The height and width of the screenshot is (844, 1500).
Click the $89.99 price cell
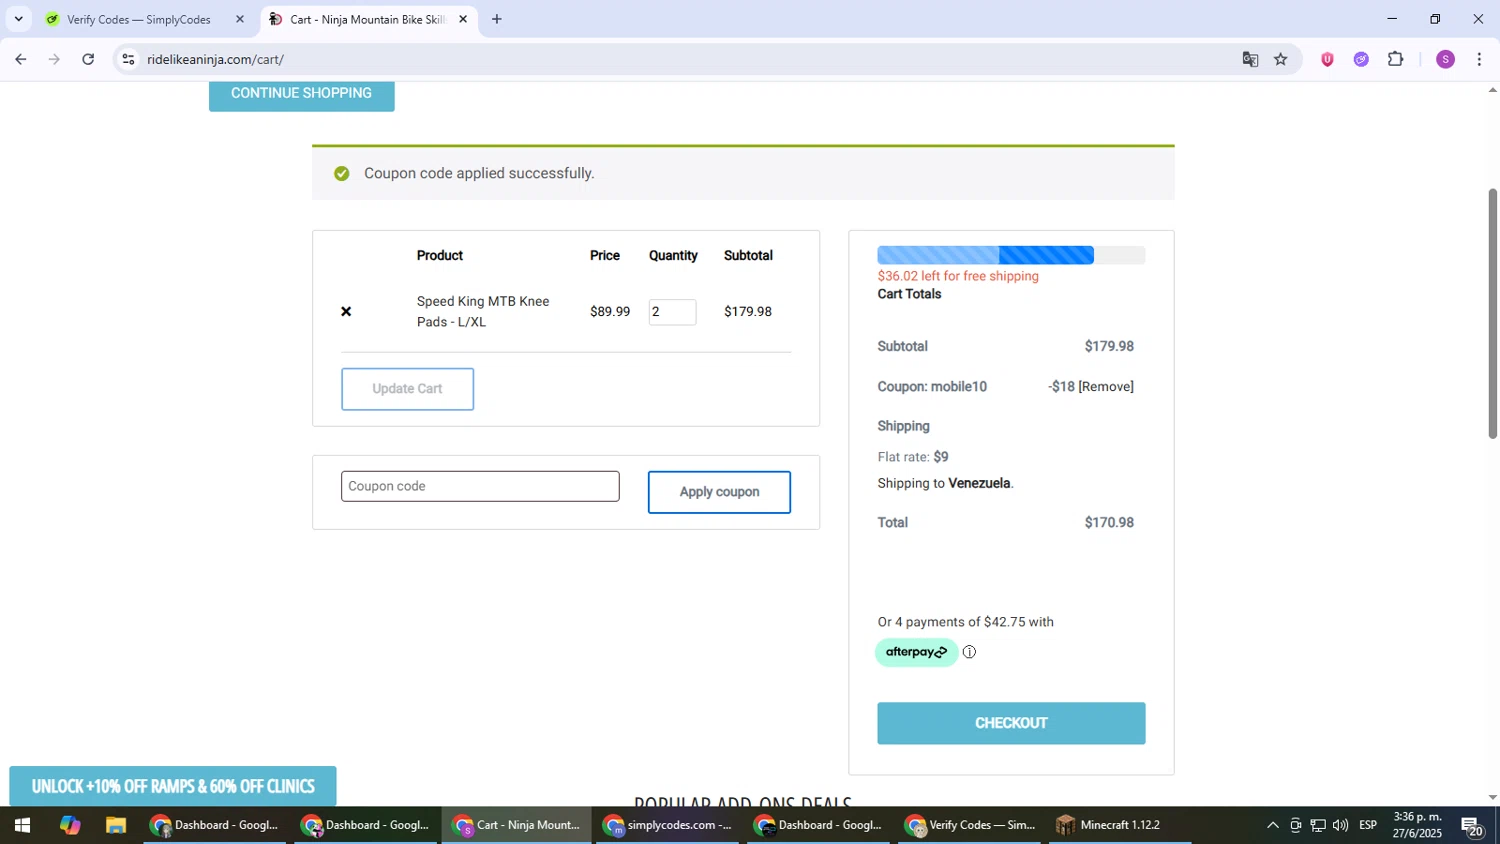(610, 312)
